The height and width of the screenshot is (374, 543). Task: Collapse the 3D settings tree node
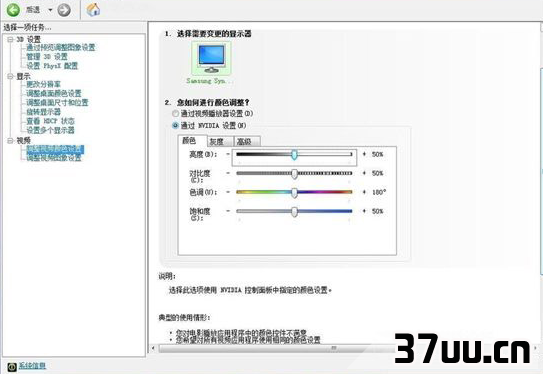coord(11,39)
